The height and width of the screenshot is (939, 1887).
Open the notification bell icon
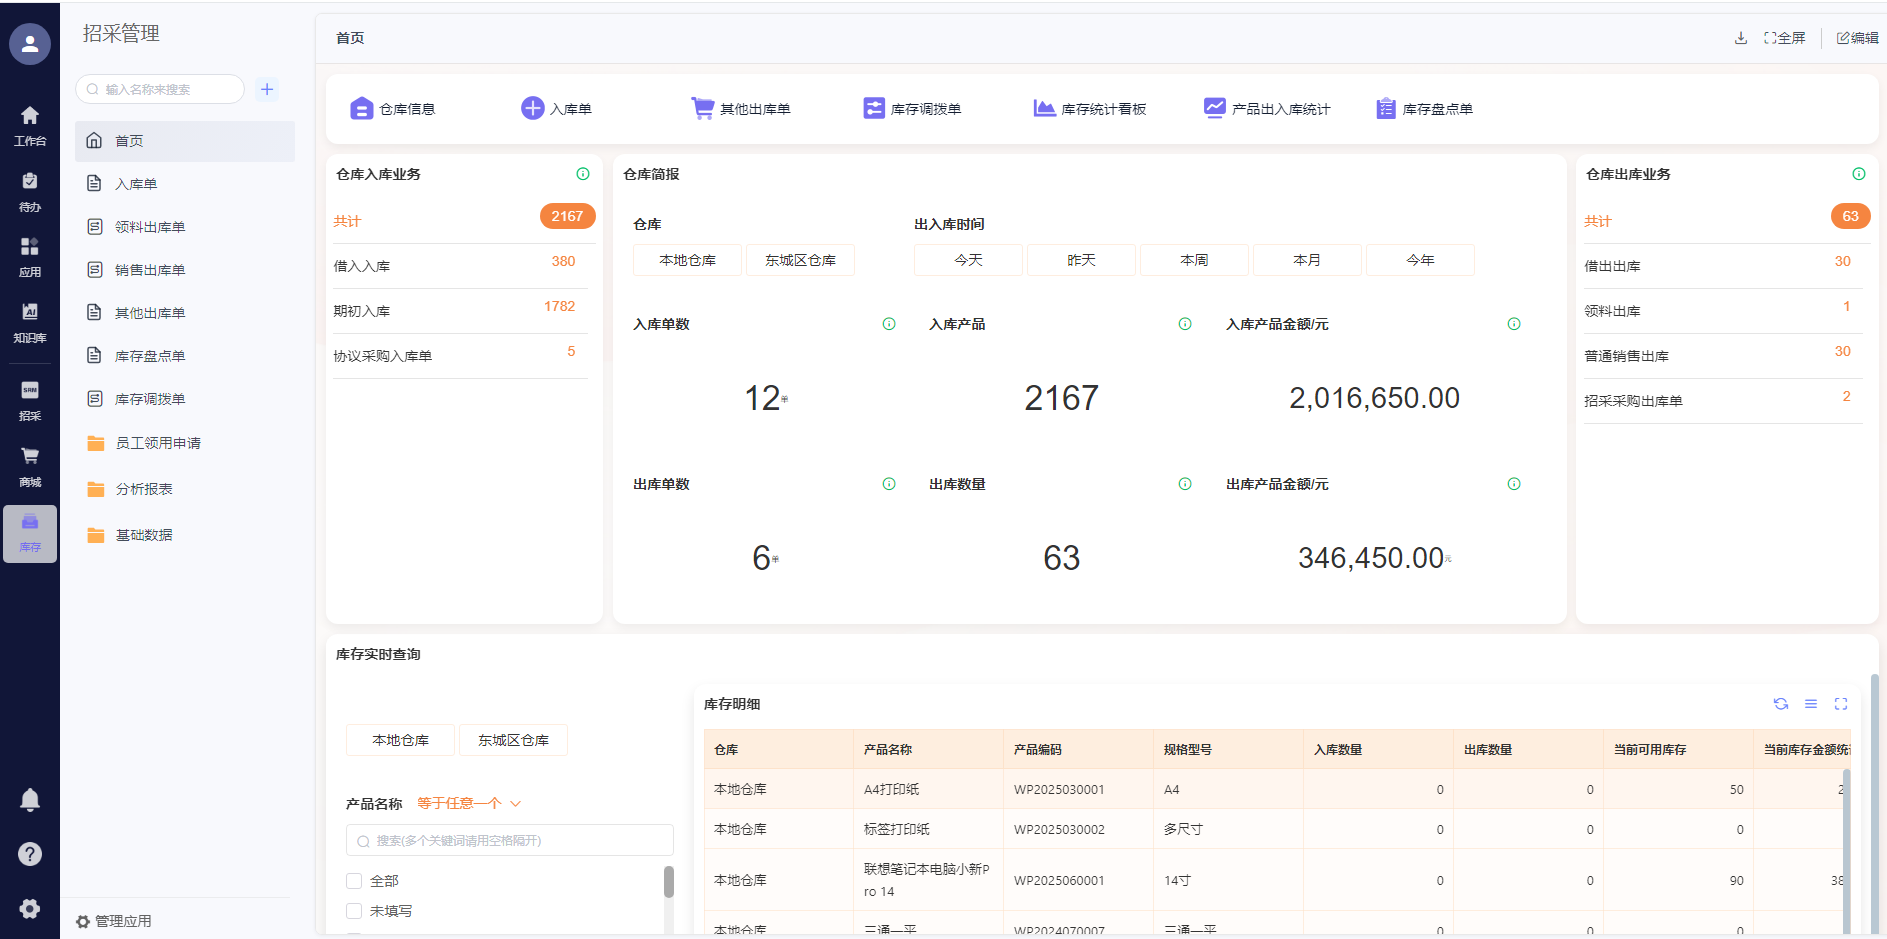click(30, 800)
